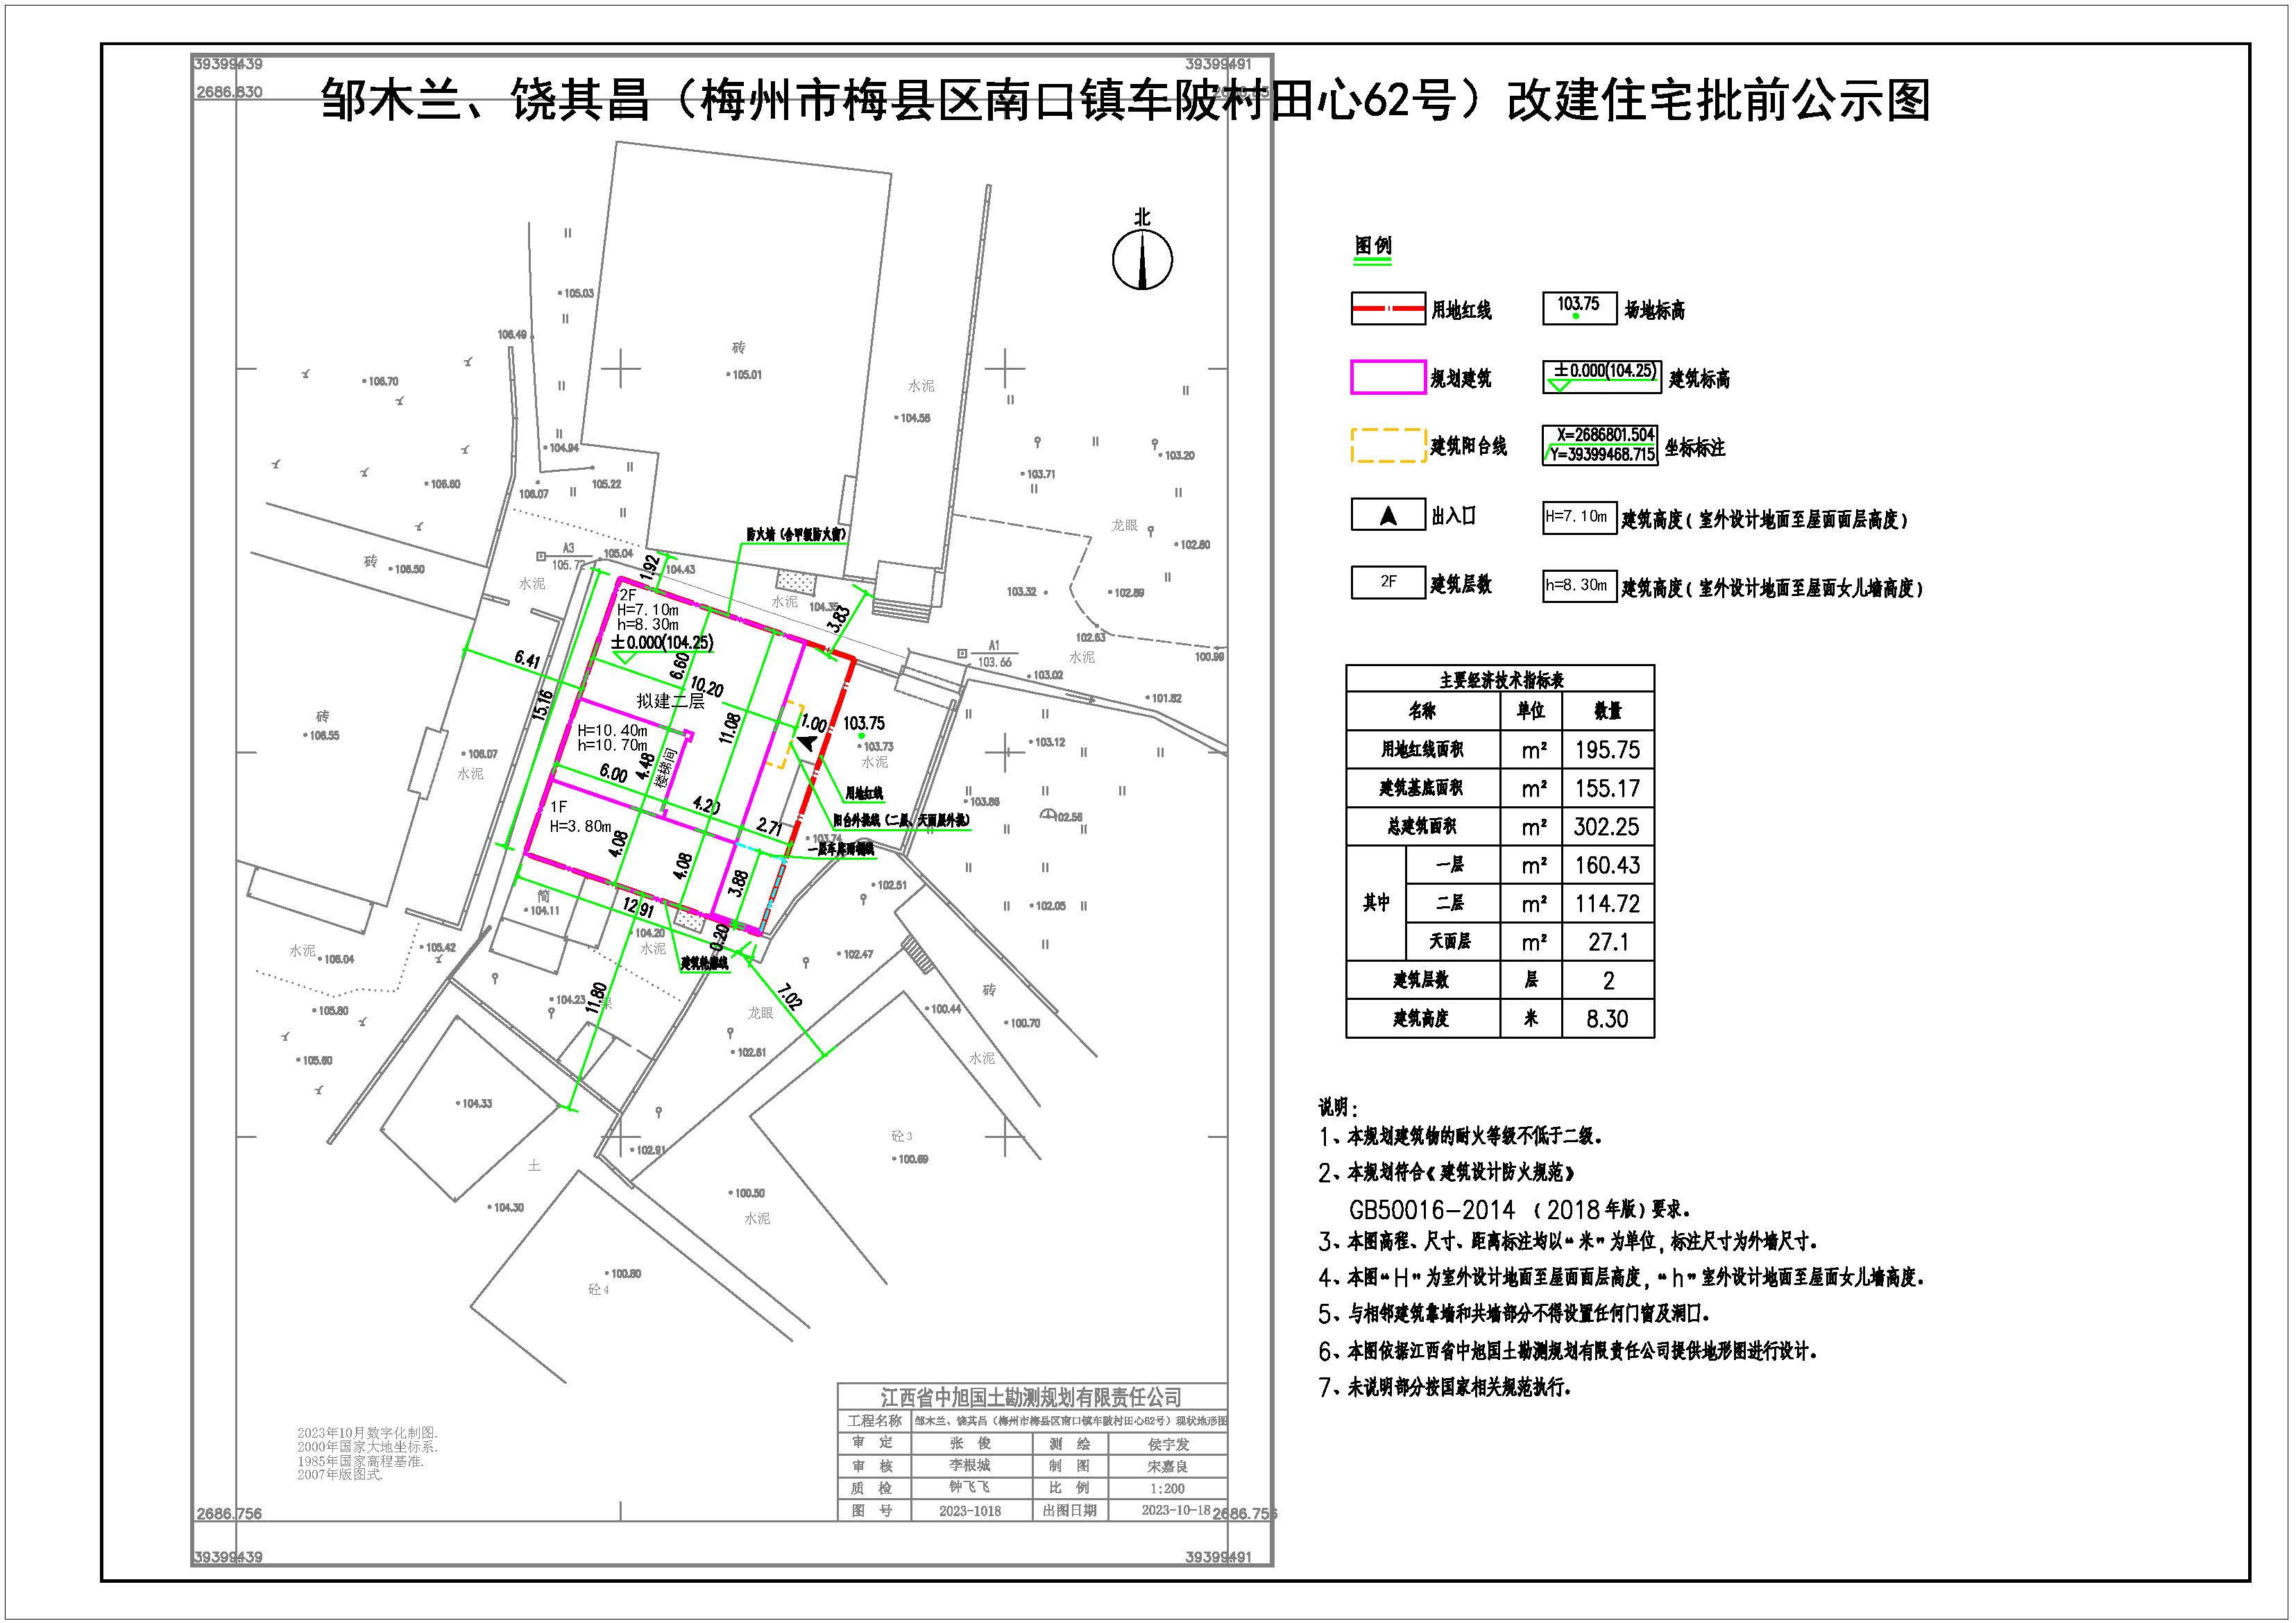Click the 103.75 场地标高 sample box in legend
The height and width of the screenshot is (1623, 2296).
1579,308
